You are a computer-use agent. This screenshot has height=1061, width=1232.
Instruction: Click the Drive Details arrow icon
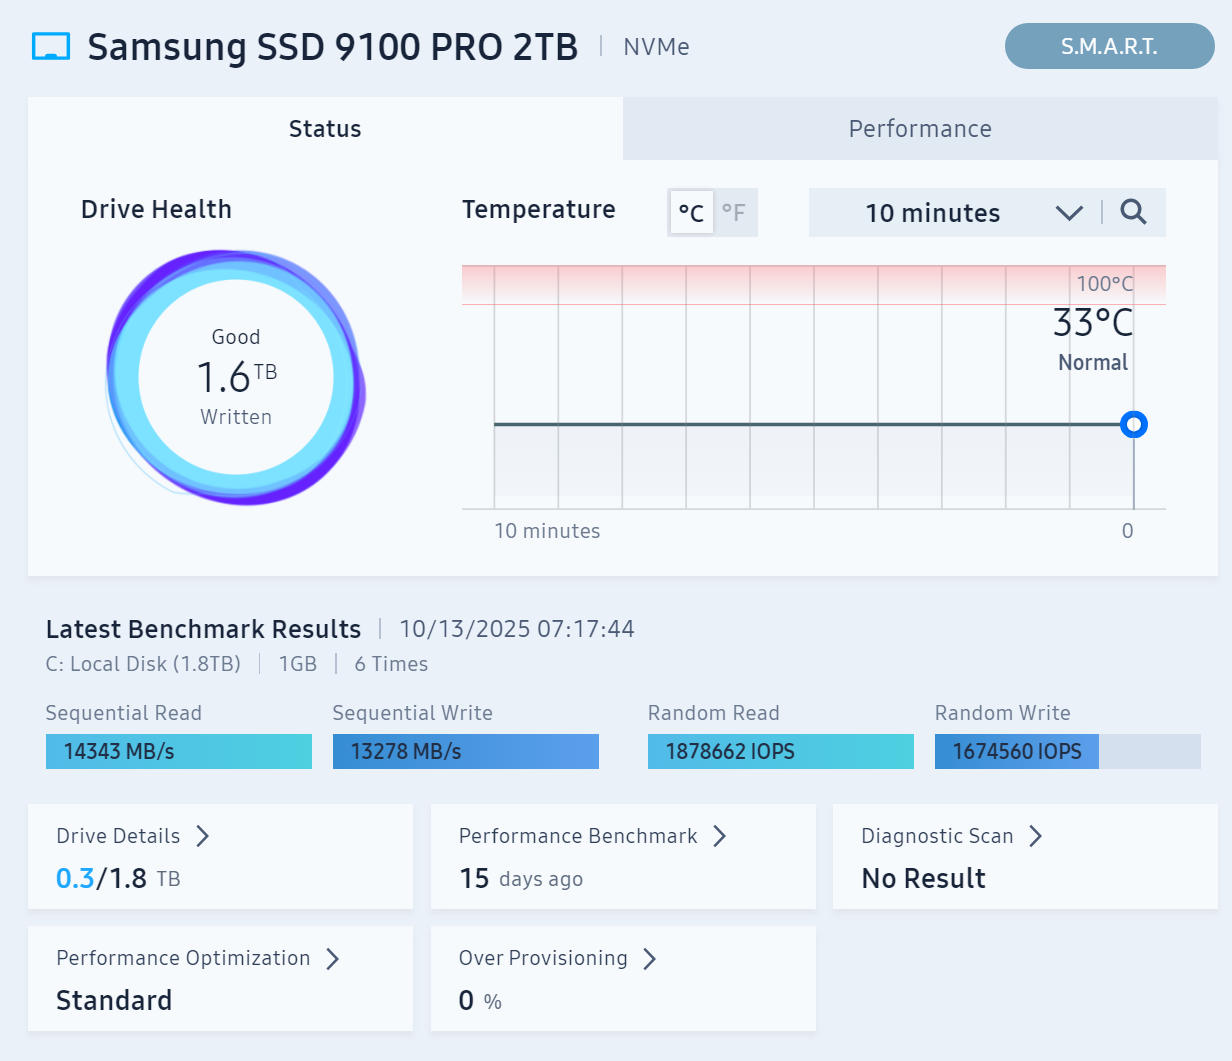(x=203, y=836)
